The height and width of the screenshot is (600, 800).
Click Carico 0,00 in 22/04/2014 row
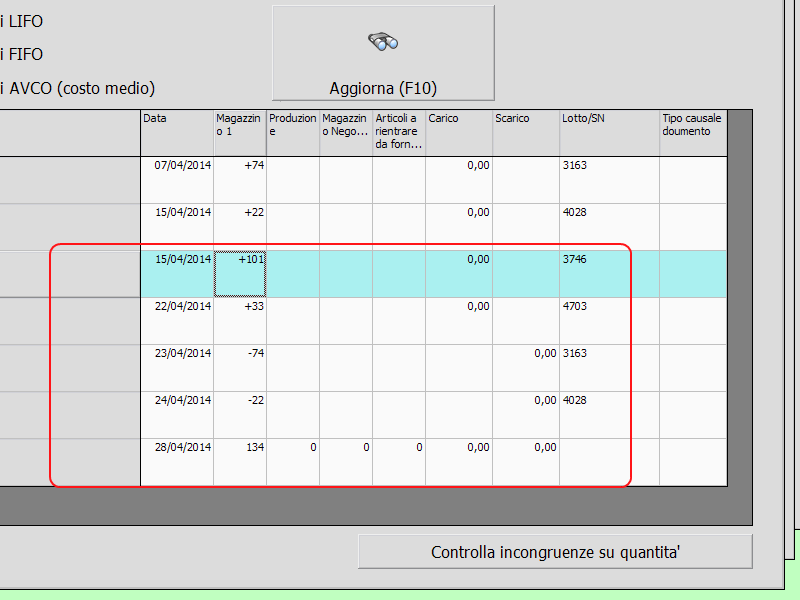point(459,321)
